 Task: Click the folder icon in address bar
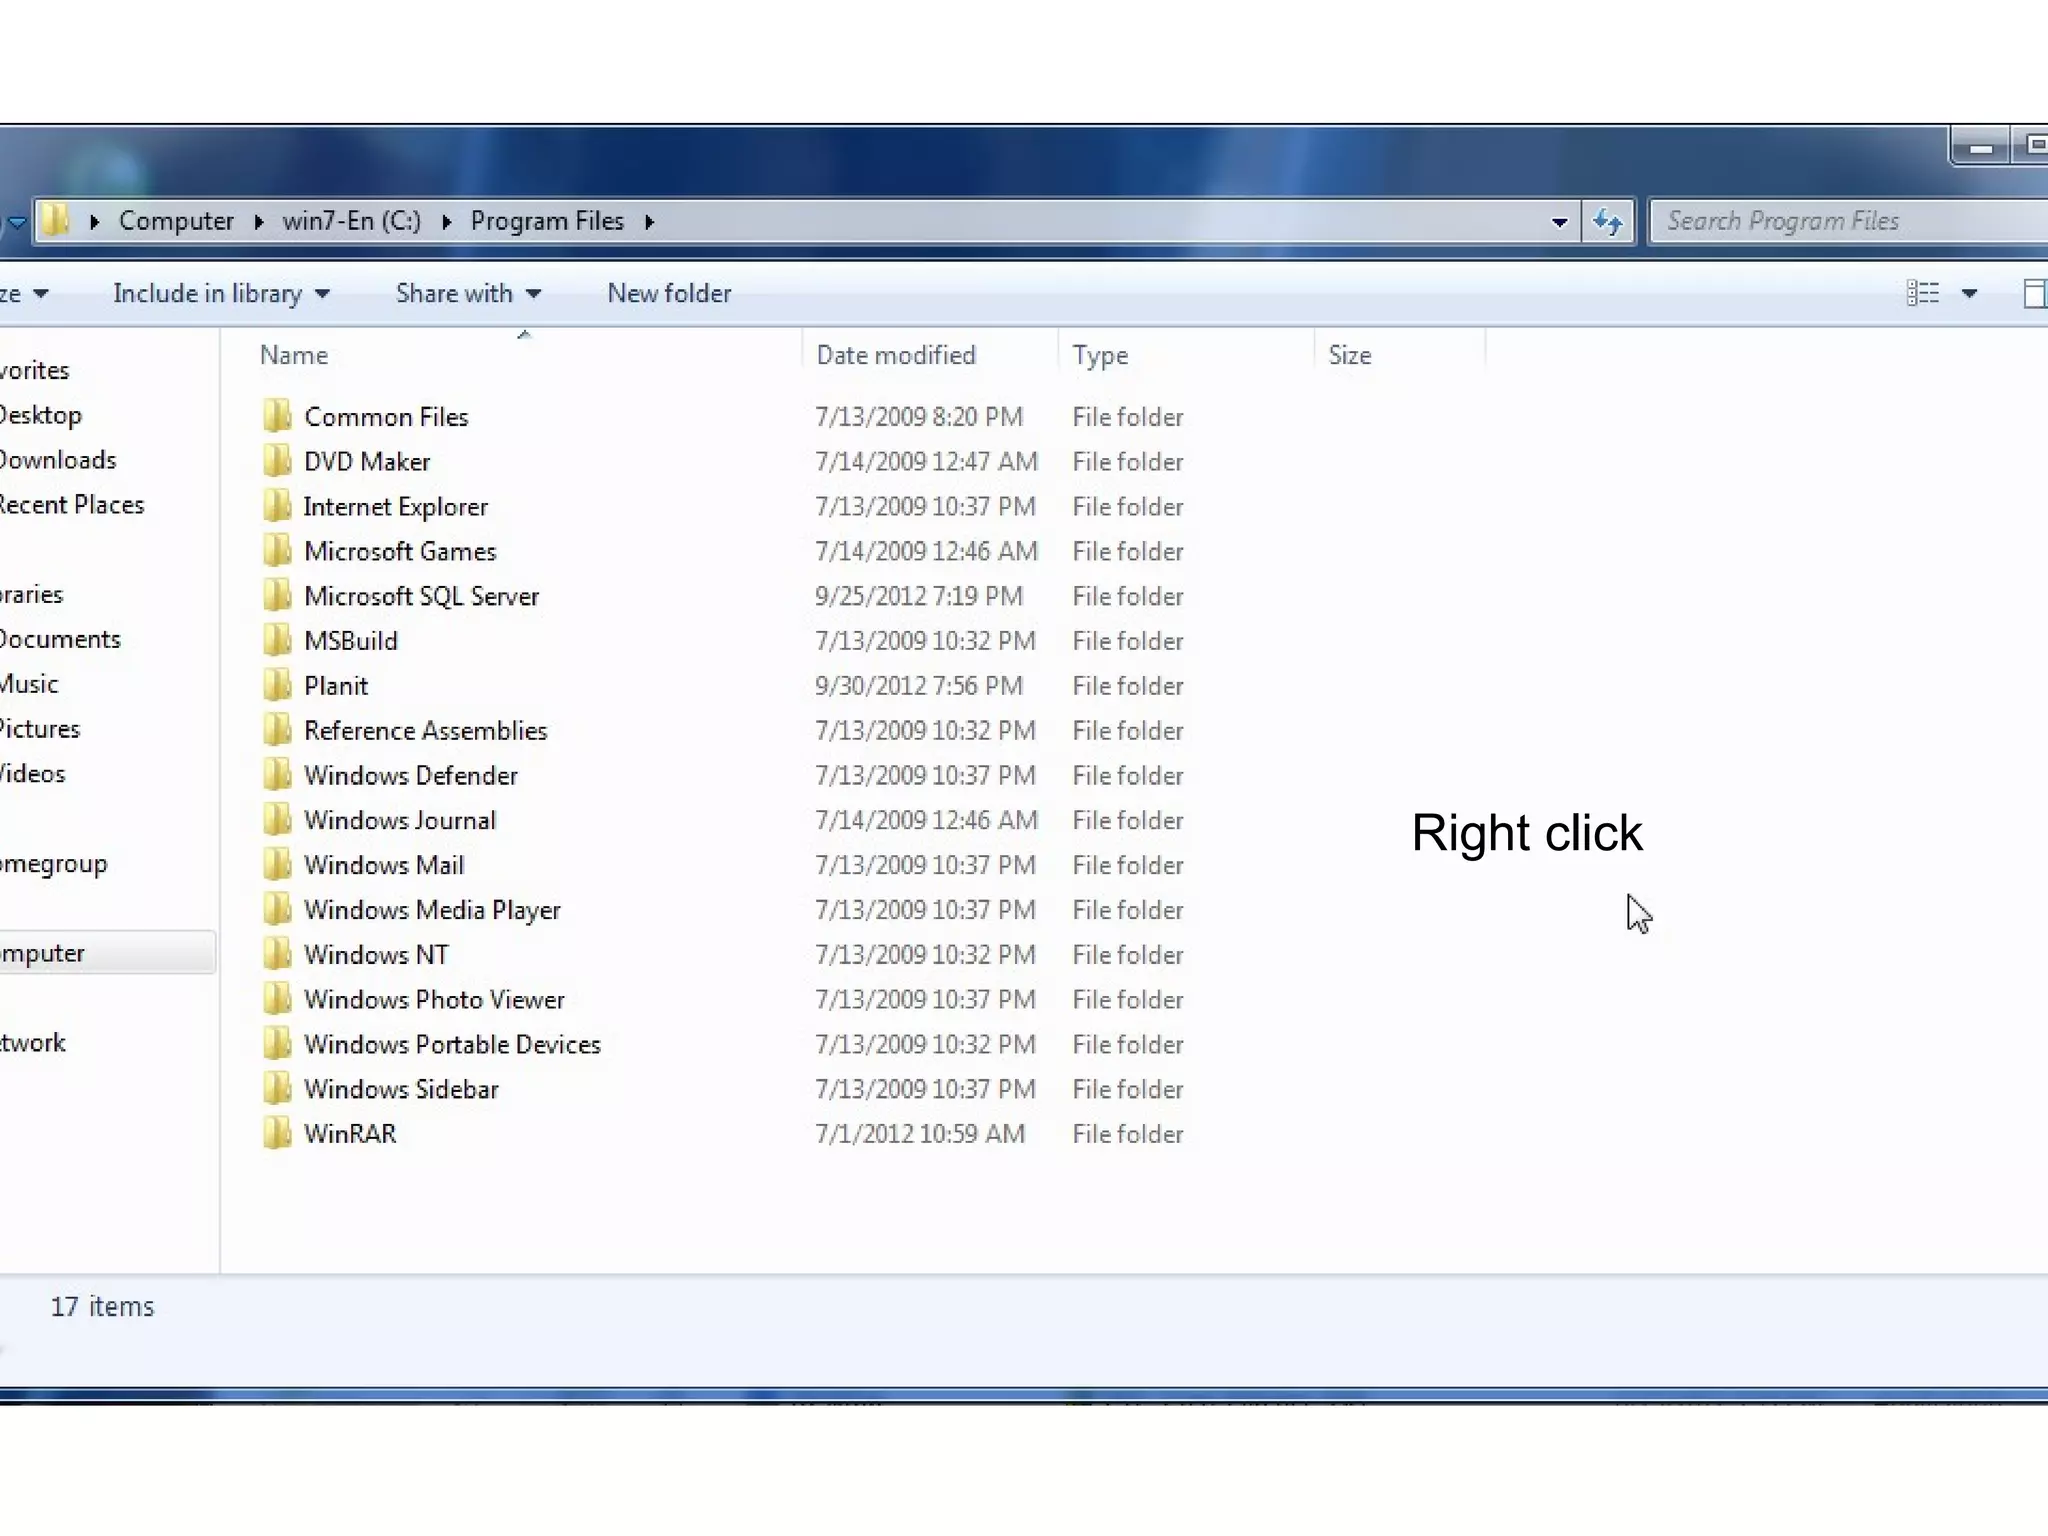point(56,221)
